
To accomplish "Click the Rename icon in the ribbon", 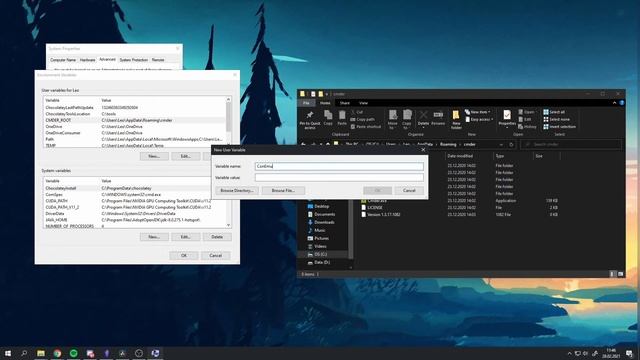I will [438, 118].
